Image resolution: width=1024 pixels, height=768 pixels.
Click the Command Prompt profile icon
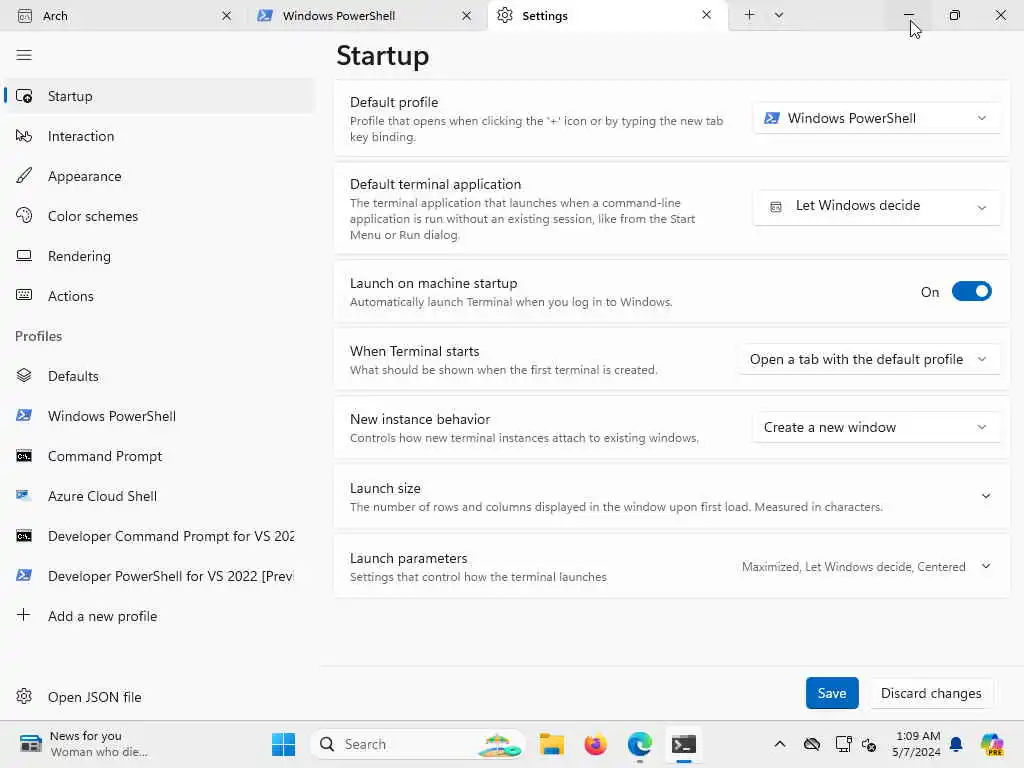[24, 456]
